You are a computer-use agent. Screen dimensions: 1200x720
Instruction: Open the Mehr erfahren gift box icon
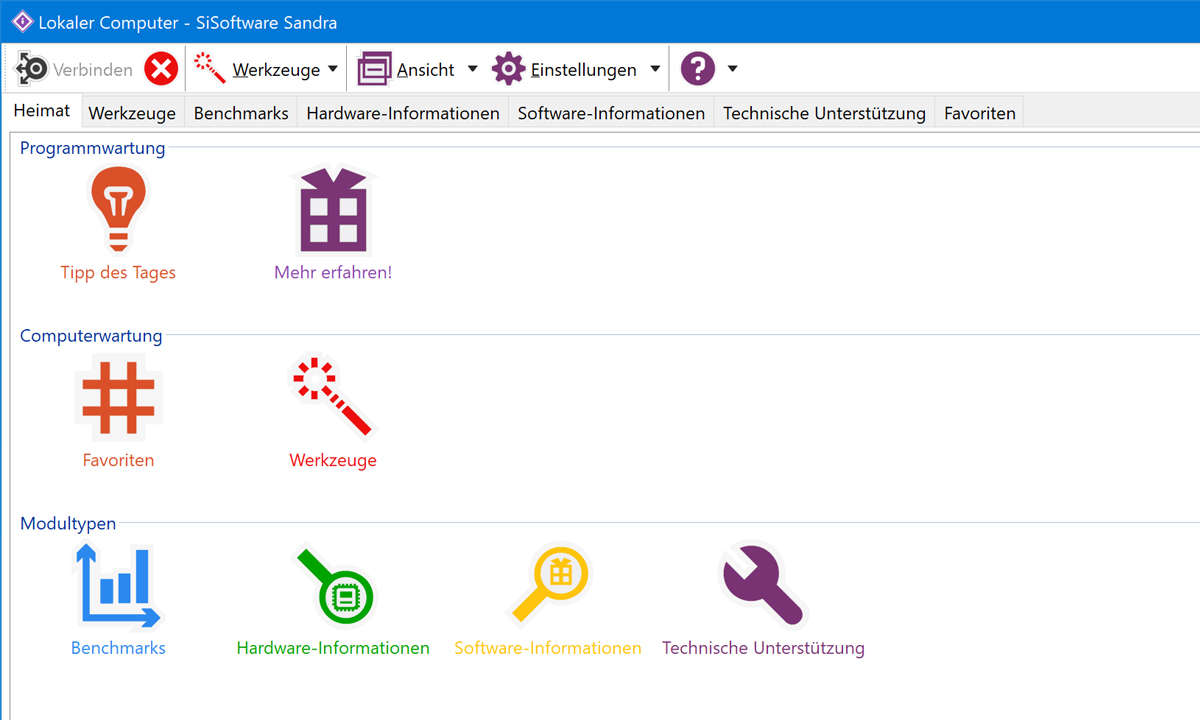pos(333,210)
